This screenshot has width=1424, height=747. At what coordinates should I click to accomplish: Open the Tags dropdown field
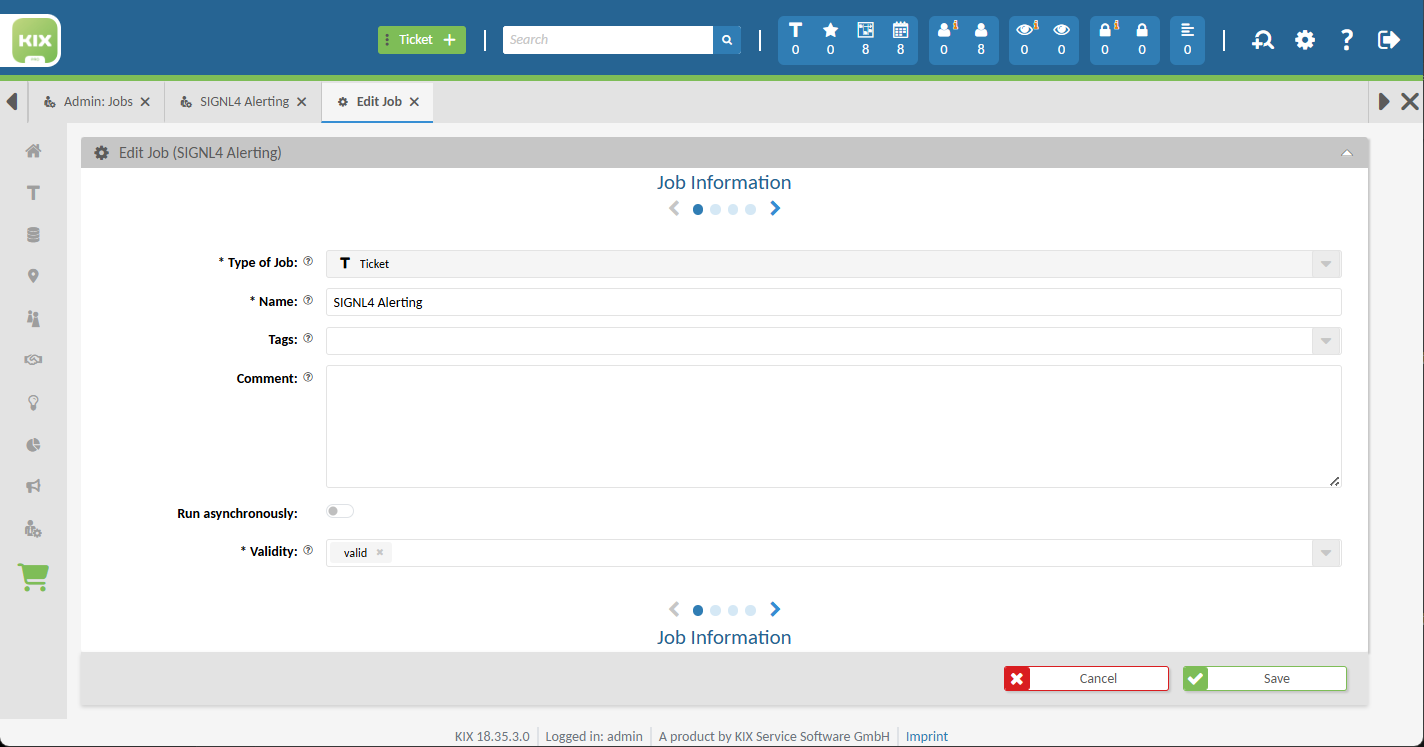pos(1326,340)
